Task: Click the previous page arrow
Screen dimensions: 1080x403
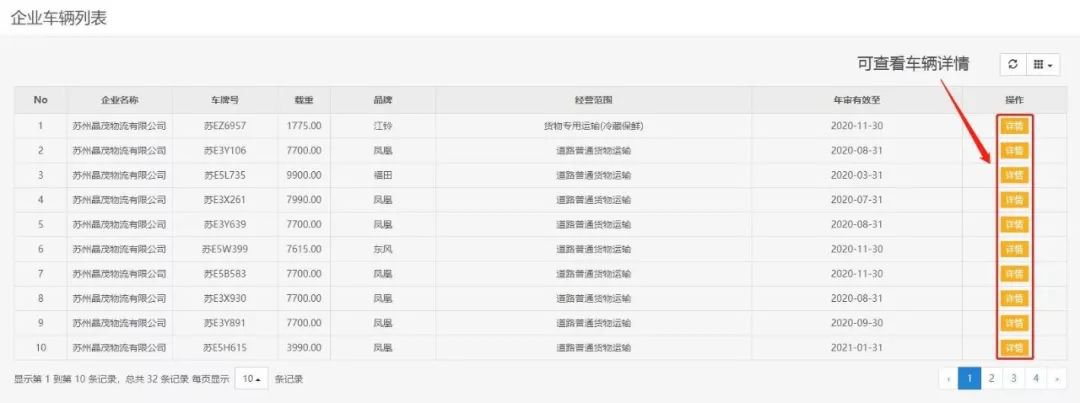Action: coord(948,378)
